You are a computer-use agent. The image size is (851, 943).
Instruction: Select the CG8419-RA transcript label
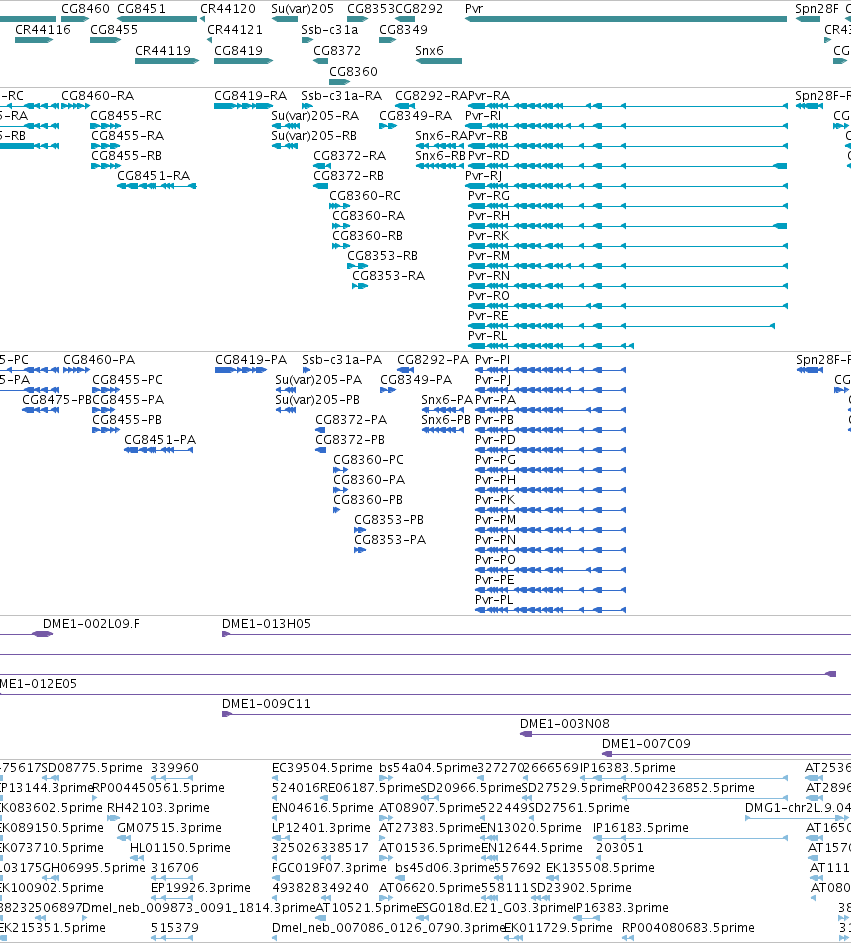(251, 96)
